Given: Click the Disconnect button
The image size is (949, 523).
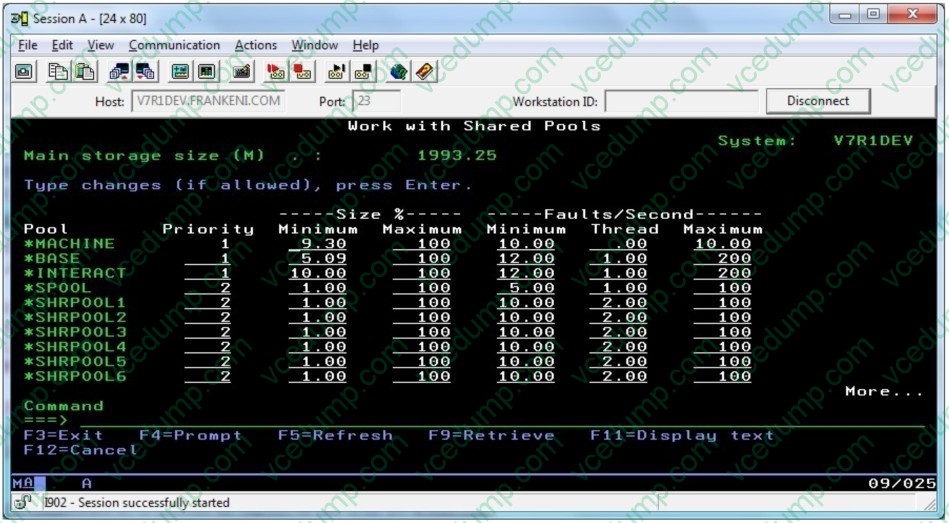Looking at the screenshot, I should tap(817, 101).
